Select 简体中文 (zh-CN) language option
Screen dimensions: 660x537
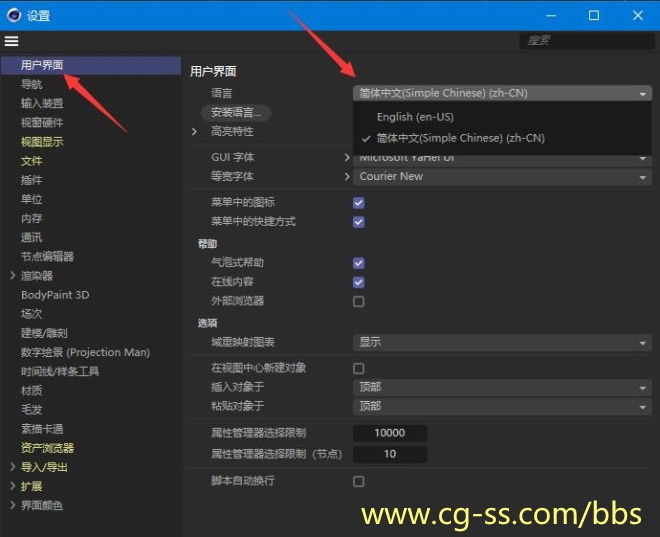[x=460, y=138]
